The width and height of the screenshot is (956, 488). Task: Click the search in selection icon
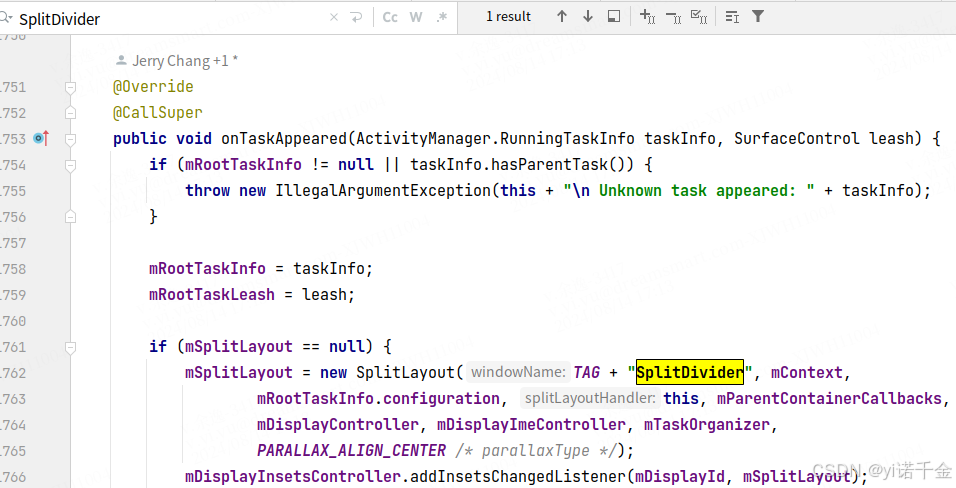coord(732,16)
